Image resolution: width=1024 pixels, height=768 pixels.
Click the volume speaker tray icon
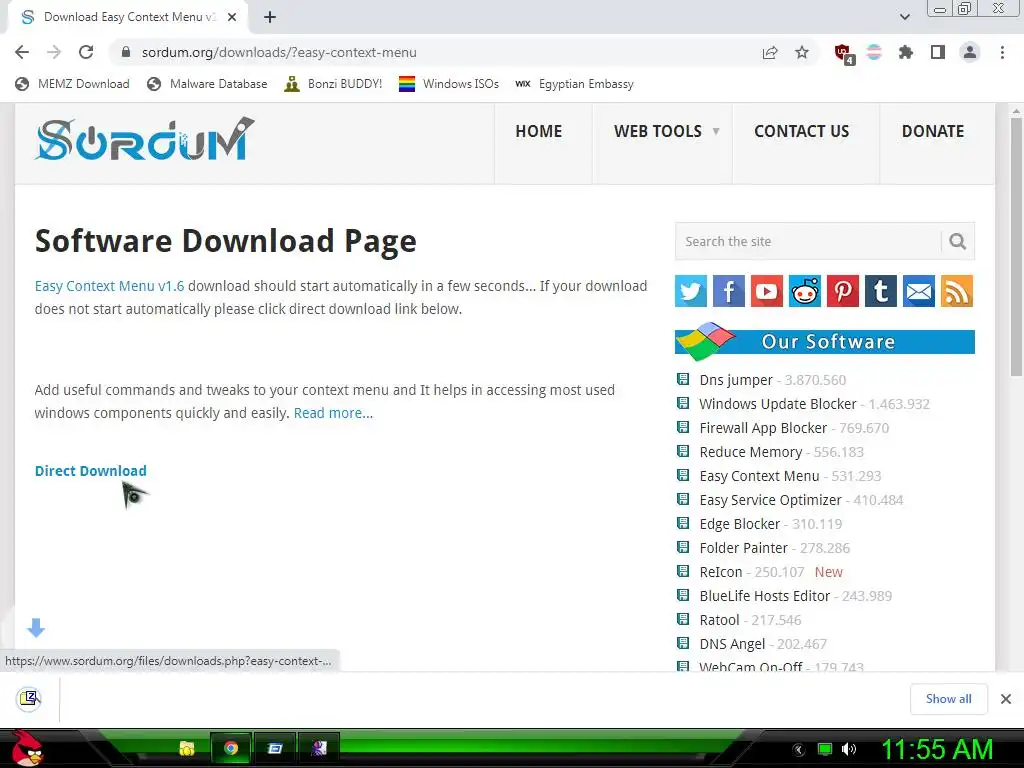tap(849, 749)
